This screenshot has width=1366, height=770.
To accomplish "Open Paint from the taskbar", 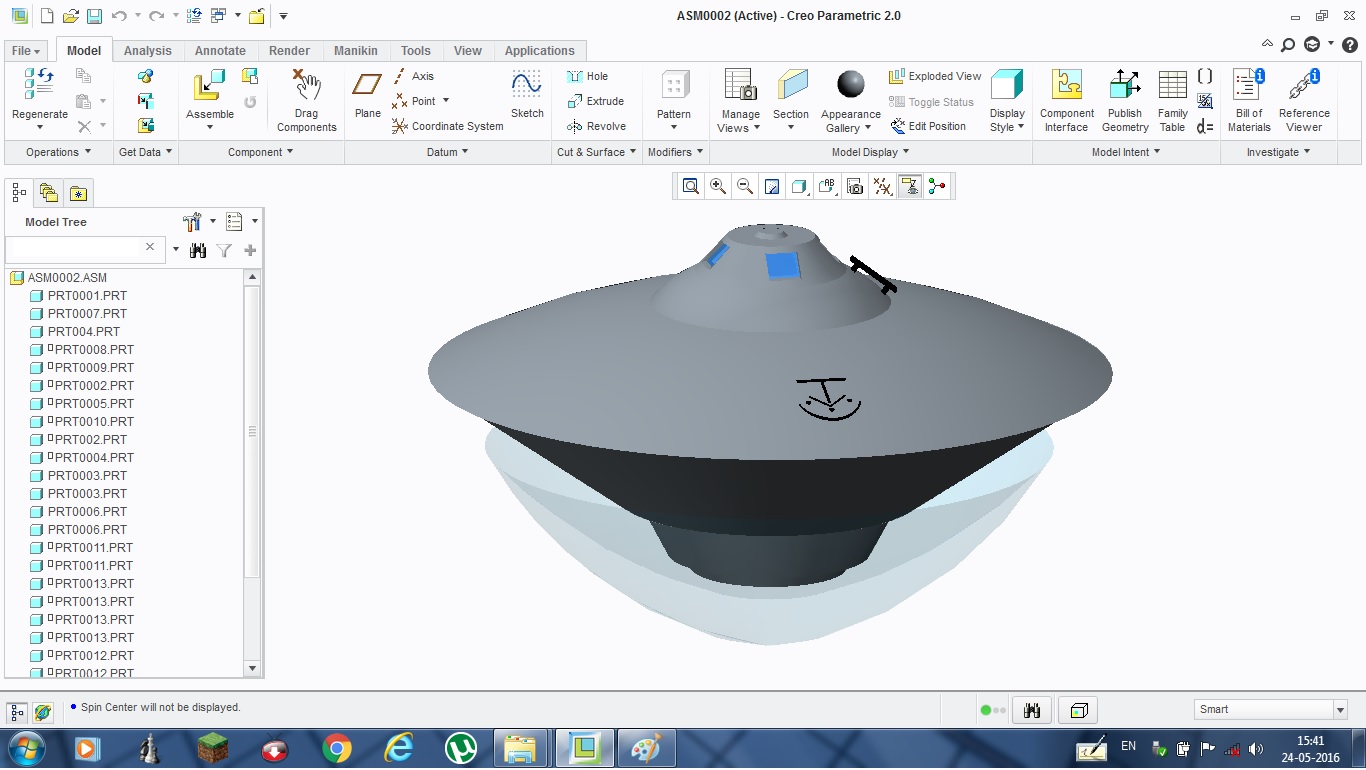I will (646, 748).
